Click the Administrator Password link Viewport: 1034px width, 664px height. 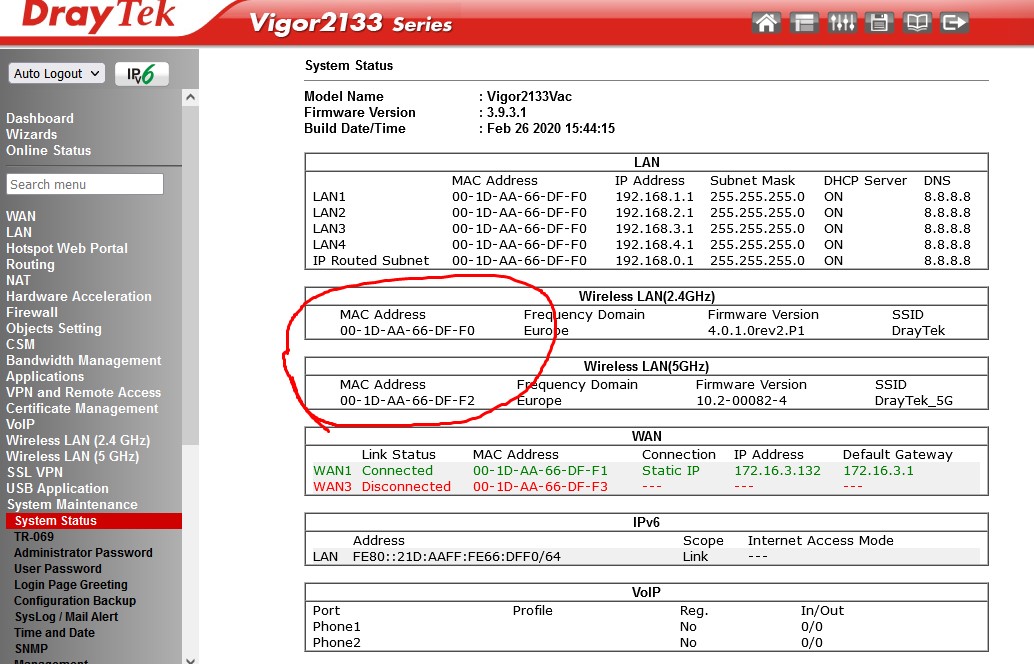click(83, 553)
